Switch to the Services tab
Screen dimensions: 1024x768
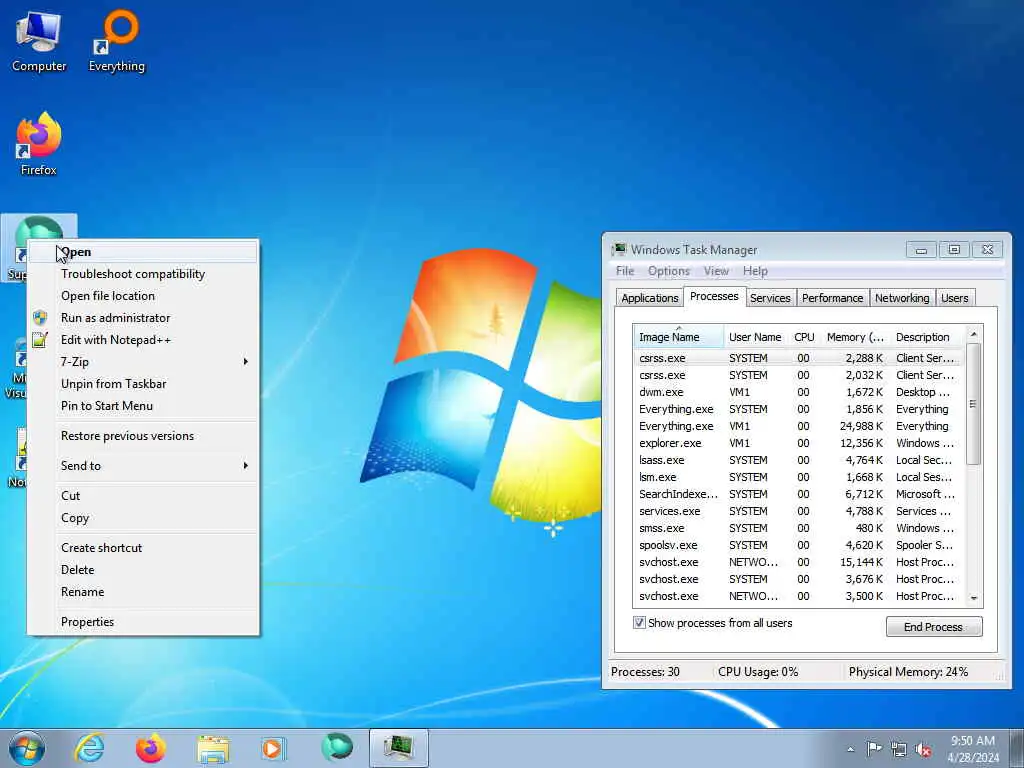[x=770, y=298]
